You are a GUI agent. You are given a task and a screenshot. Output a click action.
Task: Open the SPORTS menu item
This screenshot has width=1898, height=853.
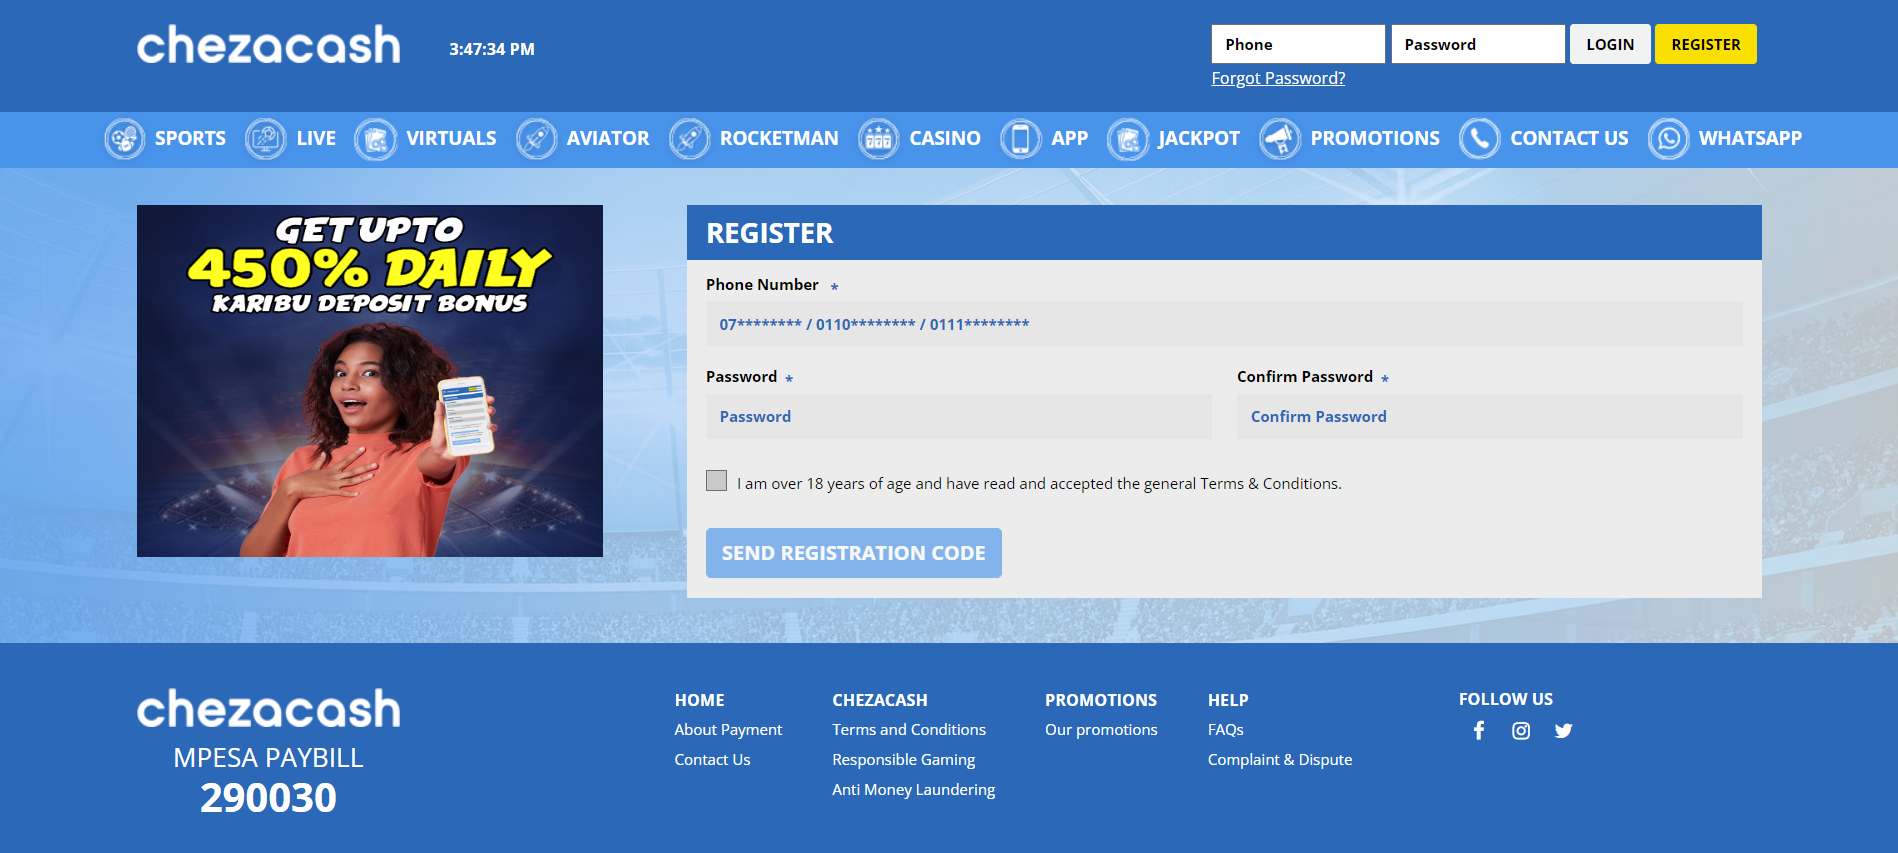[x=190, y=138]
